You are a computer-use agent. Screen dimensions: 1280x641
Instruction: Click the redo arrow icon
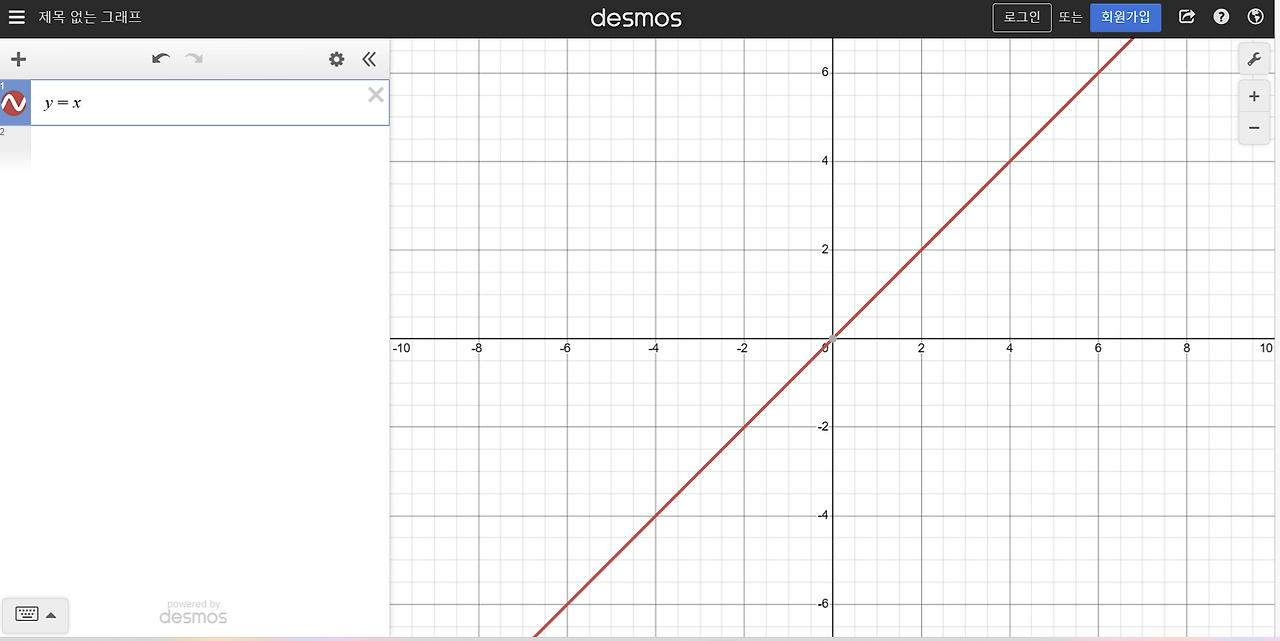(x=192, y=59)
